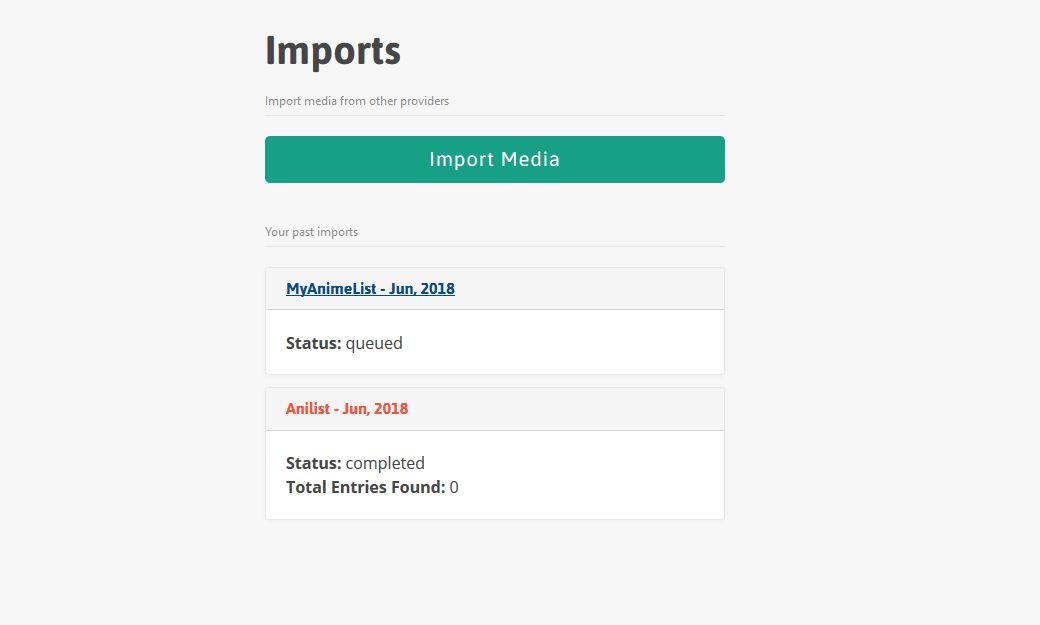This screenshot has height=625, width=1040.
Task: Select the 'Status: completed' text
Action: point(355,463)
